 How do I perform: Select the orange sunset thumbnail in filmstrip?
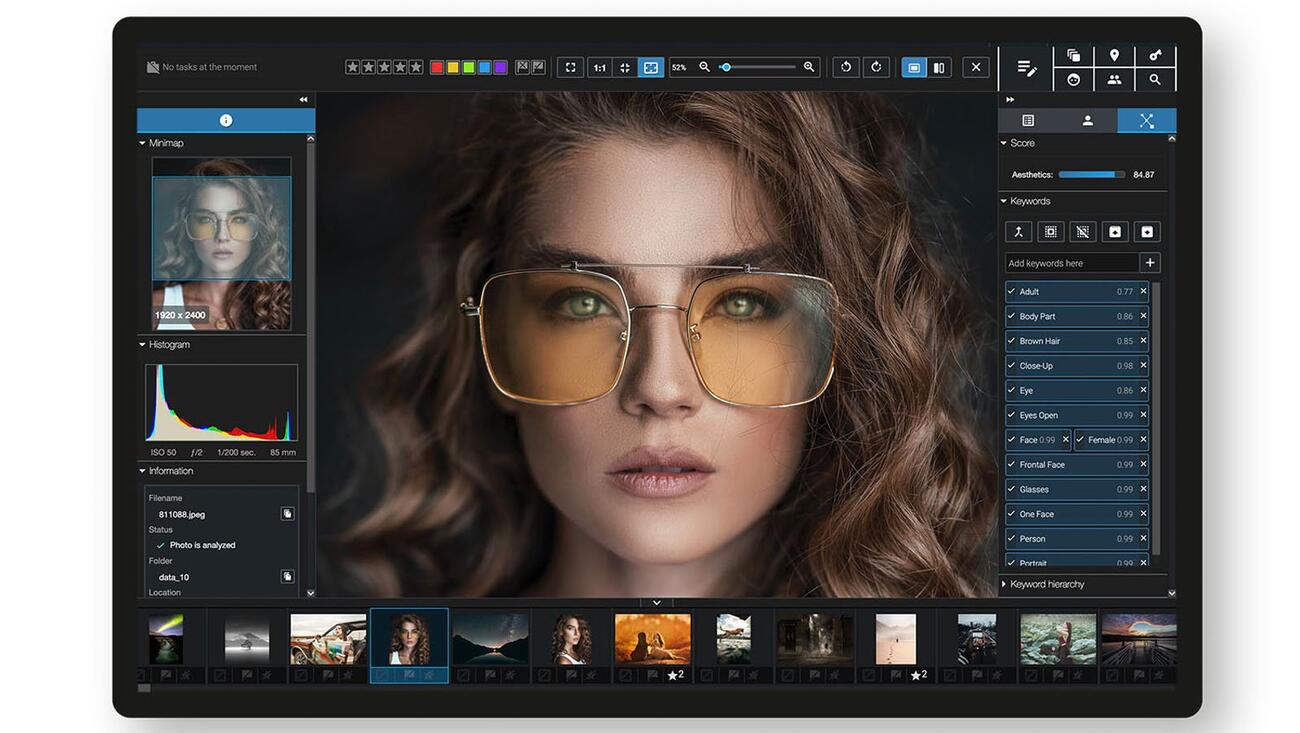click(x=652, y=637)
